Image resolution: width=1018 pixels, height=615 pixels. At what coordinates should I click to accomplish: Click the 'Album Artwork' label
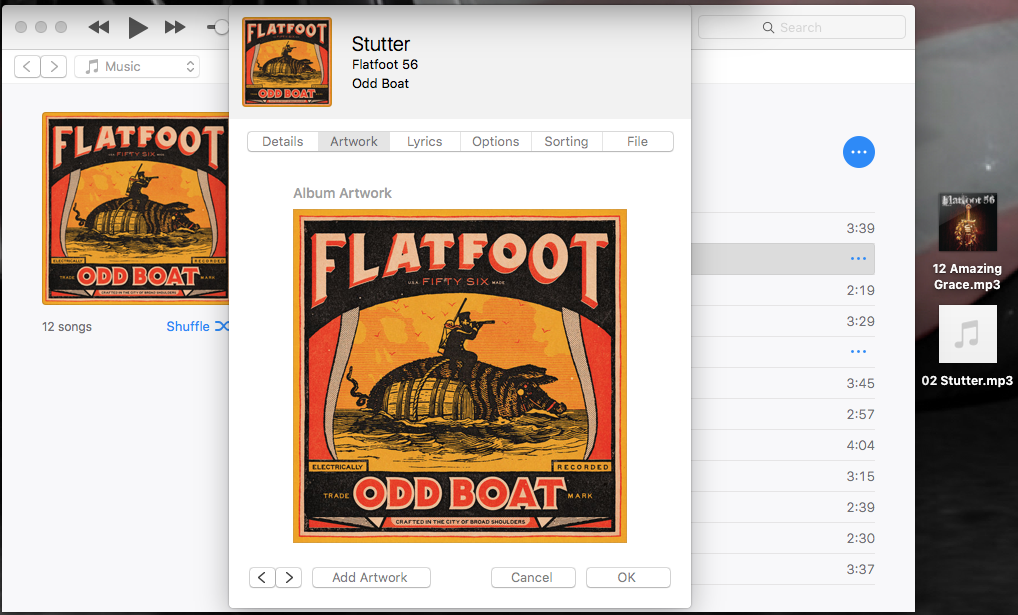[x=342, y=193]
